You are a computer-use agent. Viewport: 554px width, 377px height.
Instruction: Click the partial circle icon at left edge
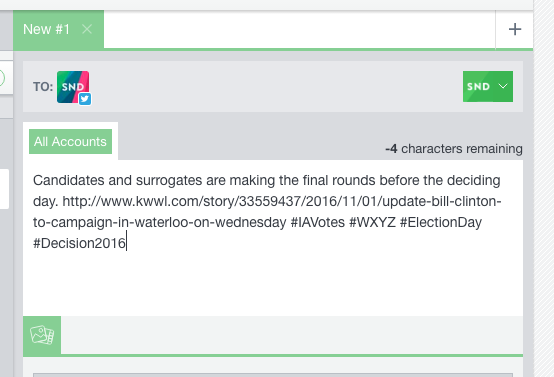tap(2, 78)
